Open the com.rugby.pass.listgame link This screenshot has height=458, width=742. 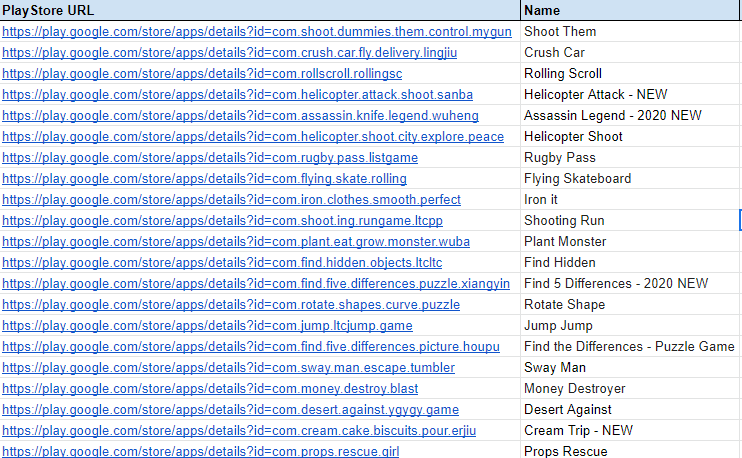tap(210, 158)
